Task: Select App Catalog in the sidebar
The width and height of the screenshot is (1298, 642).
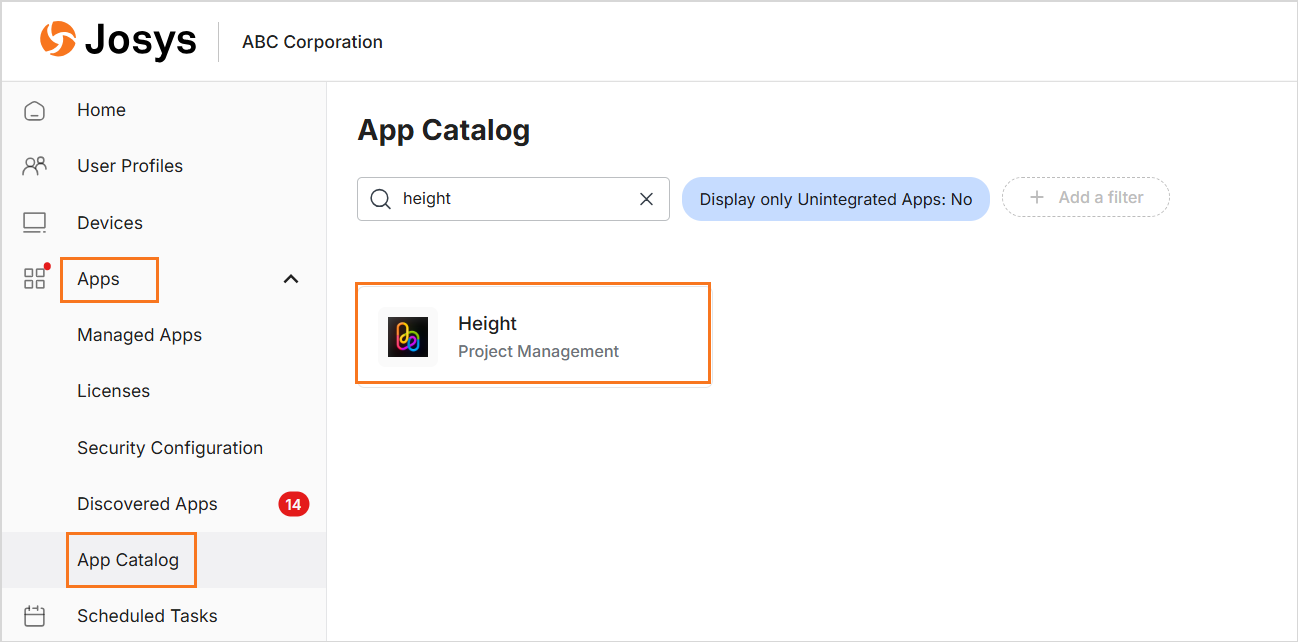Action: pos(128,560)
